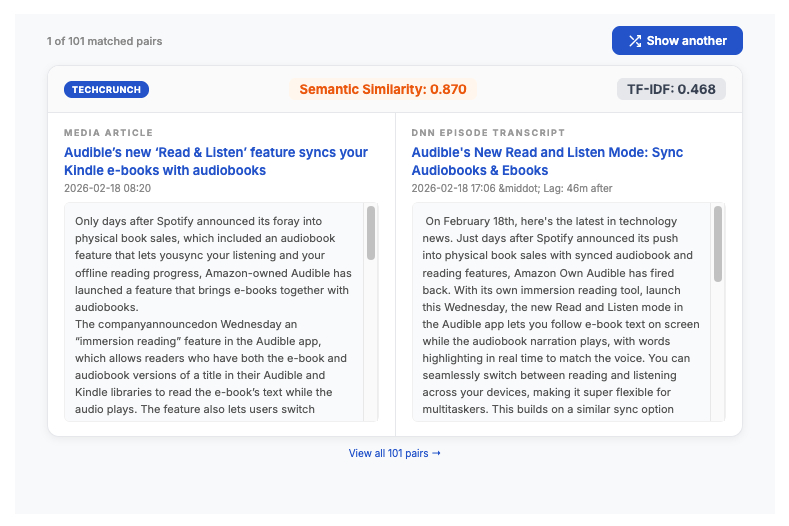
Task: Click the TF-IDF 0.468 score badge
Action: pyautogui.click(x=671, y=89)
